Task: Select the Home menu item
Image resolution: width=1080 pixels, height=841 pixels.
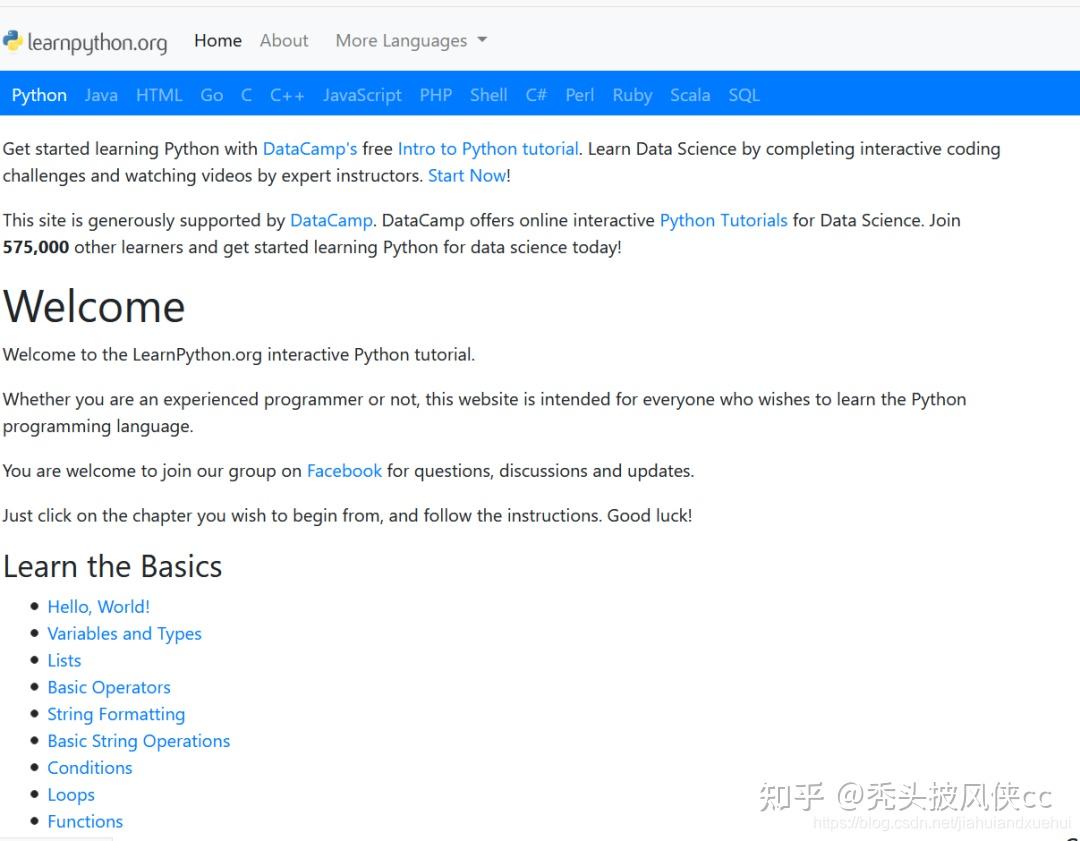Action: pyautogui.click(x=217, y=40)
